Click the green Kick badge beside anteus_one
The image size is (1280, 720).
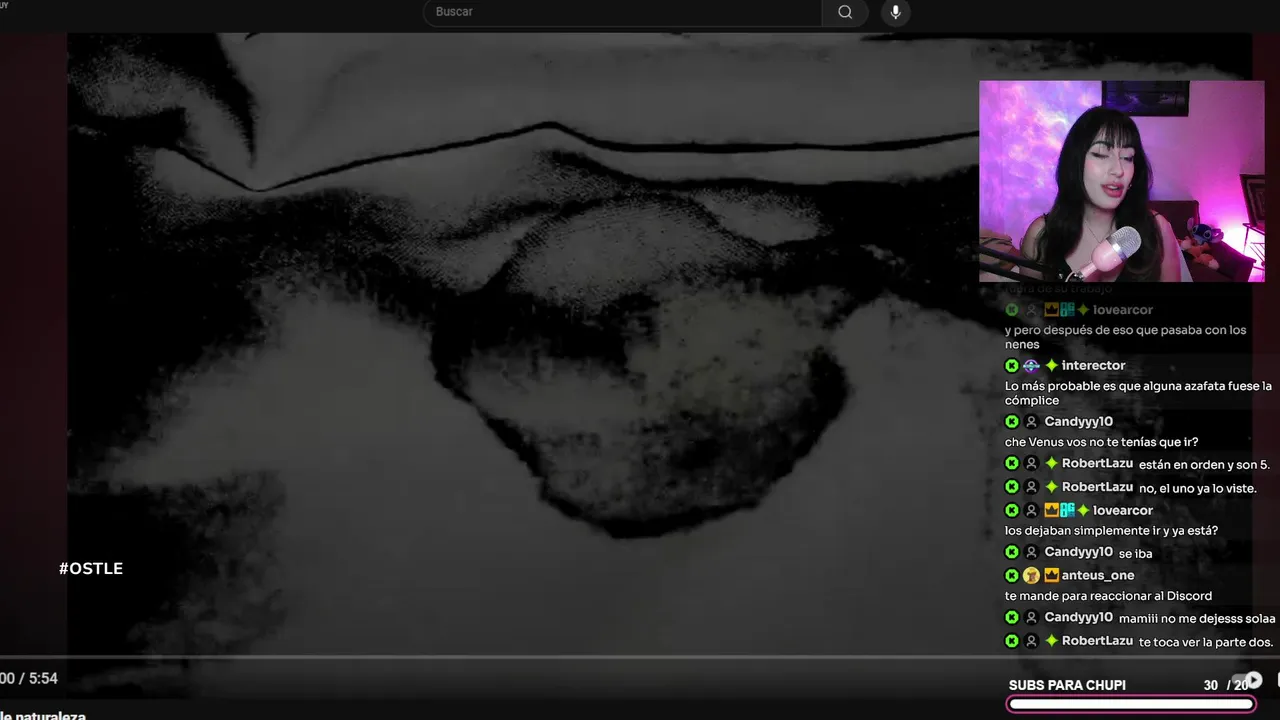tap(1012, 575)
